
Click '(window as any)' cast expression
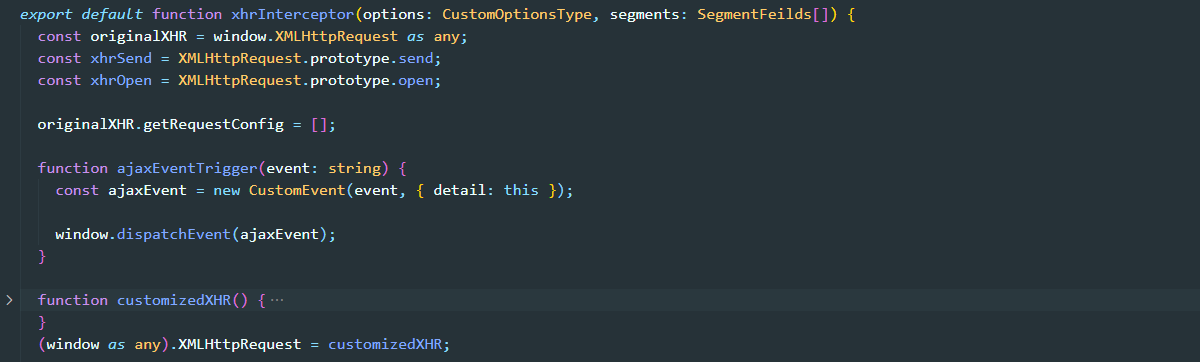(100, 344)
